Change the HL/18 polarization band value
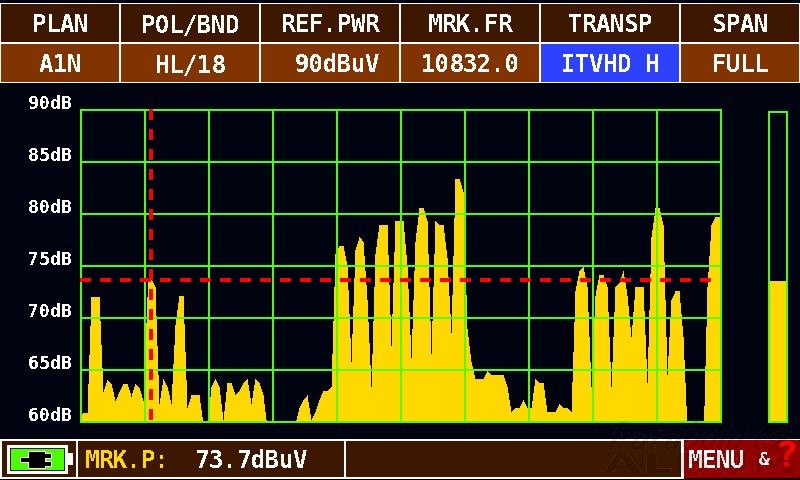The height and width of the screenshot is (480, 800). [190, 63]
